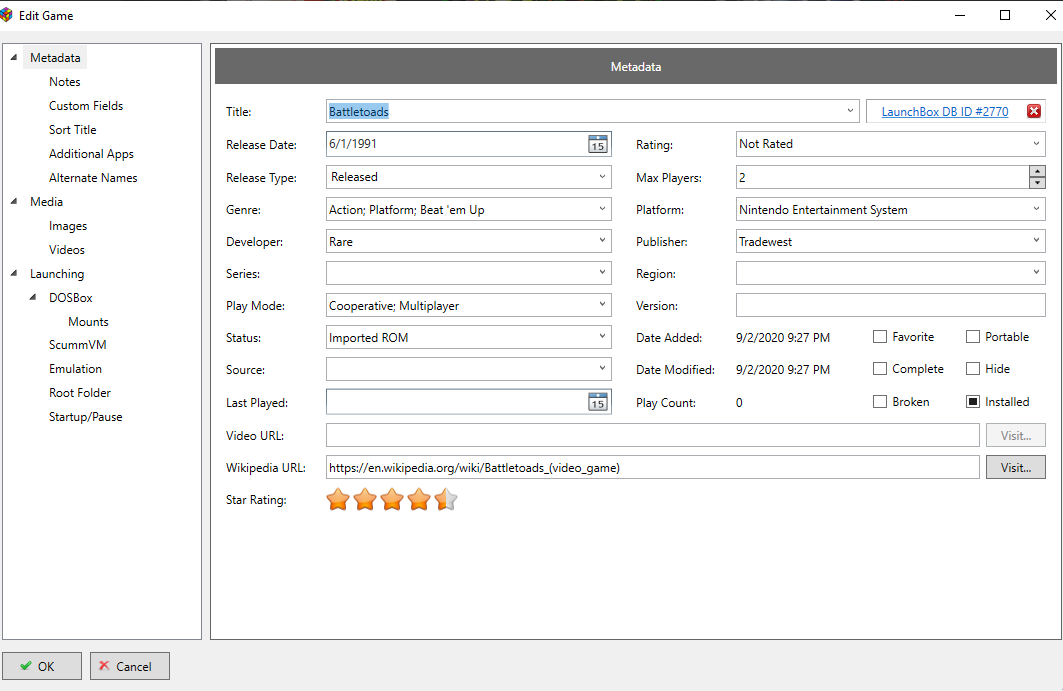Open the Release Type dropdown
Screen dimensions: 1063x691
[x=602, y=177]
